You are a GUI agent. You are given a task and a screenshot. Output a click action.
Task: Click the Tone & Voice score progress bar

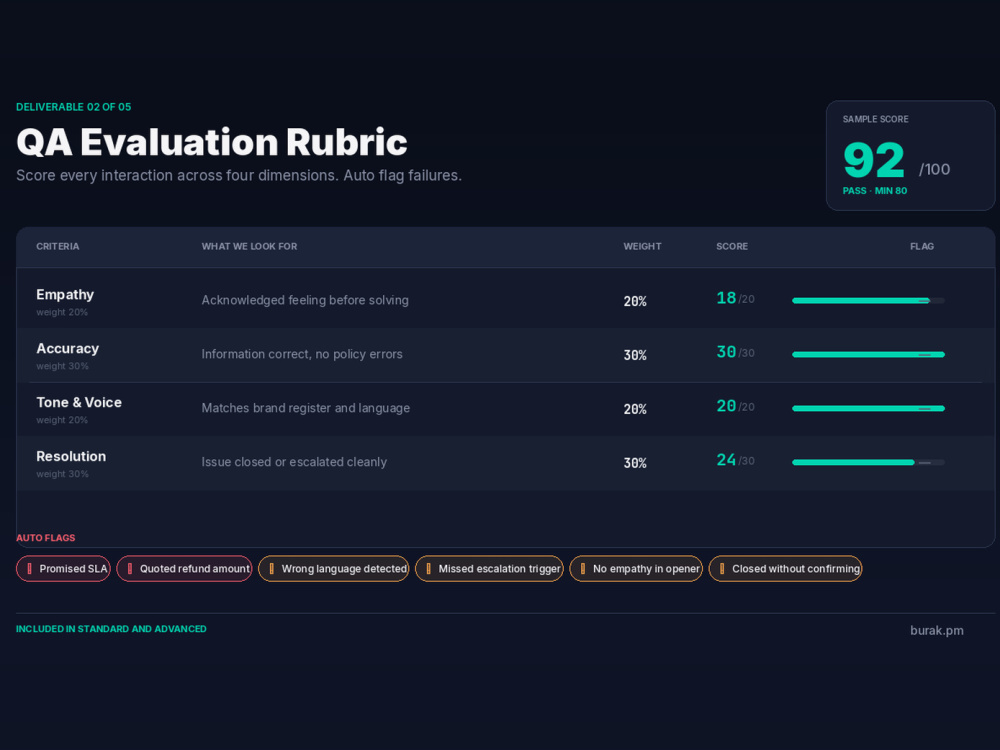tap(868, 408)
